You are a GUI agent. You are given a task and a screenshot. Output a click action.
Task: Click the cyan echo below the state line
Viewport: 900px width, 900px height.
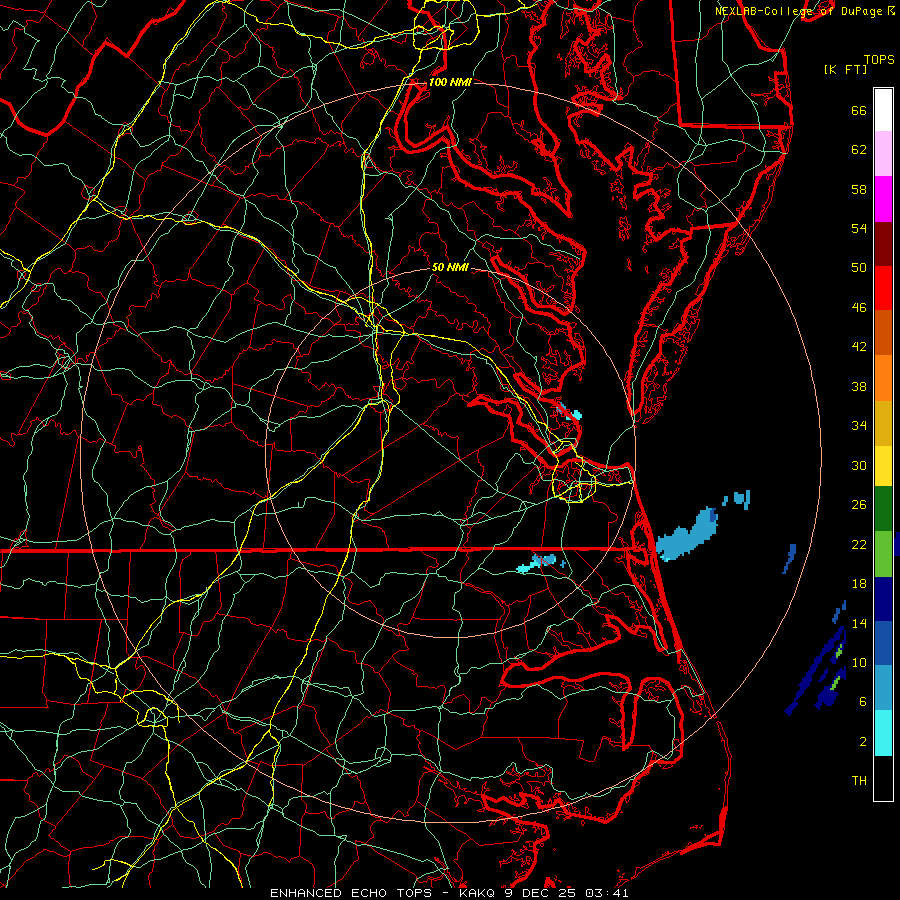(537, 563)
